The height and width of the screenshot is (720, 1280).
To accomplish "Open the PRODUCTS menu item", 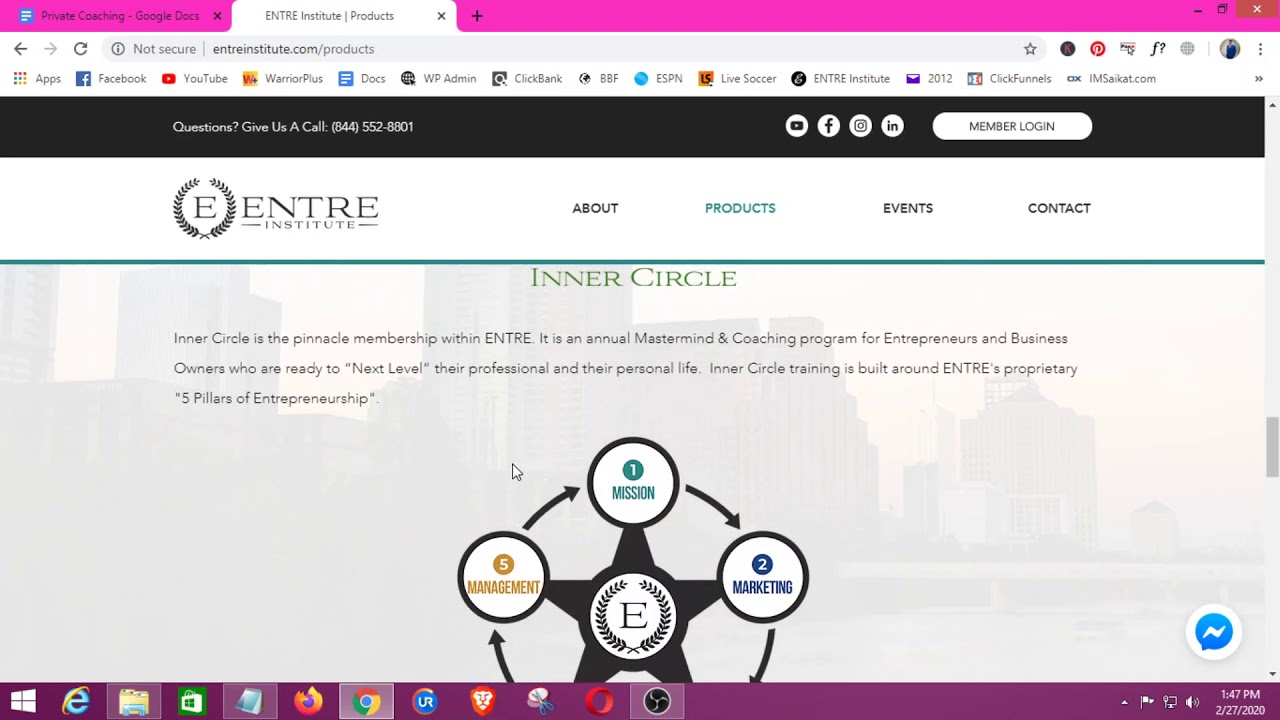I will click(x=740, y=208).
